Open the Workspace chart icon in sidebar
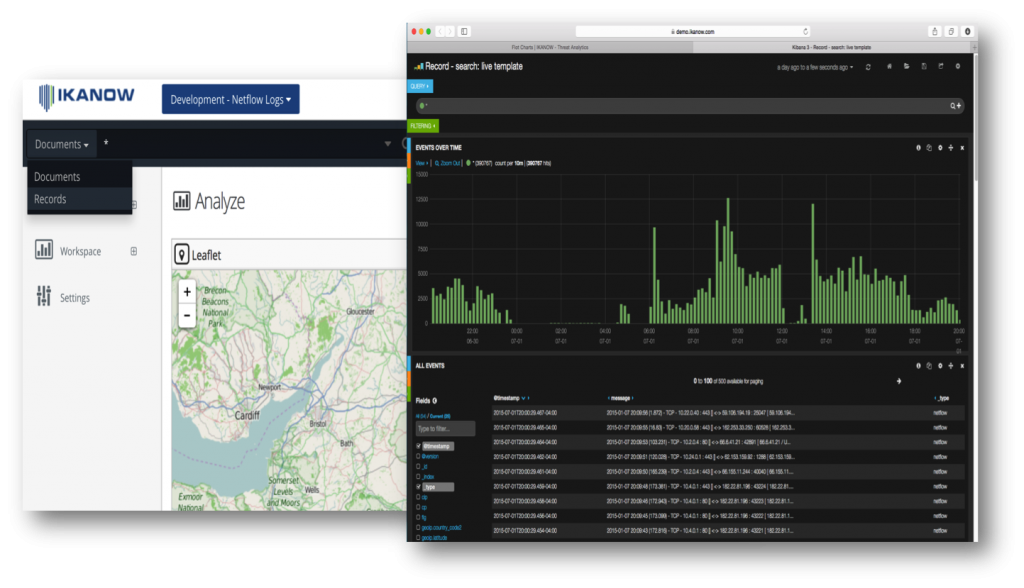The width and height of the screenshot is (1024, 588). point(44,250)
